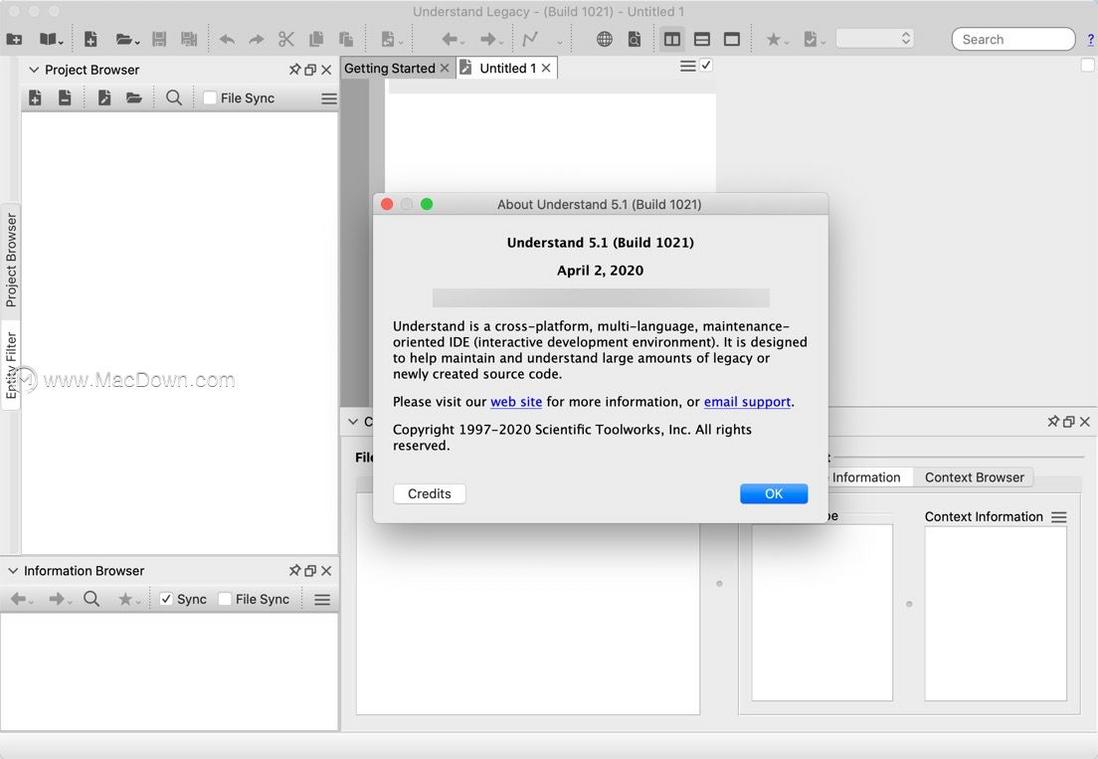
Task: Click the Copy icon in toolbar
Action: tap(317, 39)
